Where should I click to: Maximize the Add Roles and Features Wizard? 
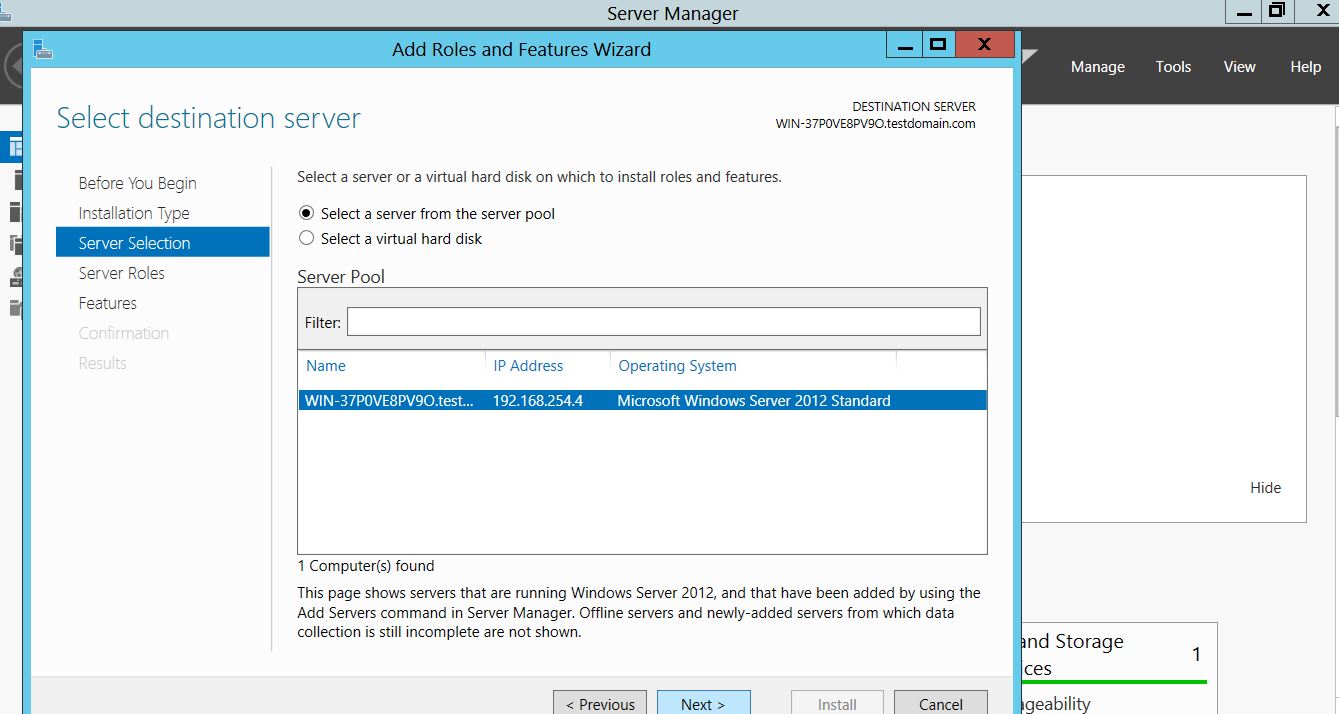pos(937,45)
